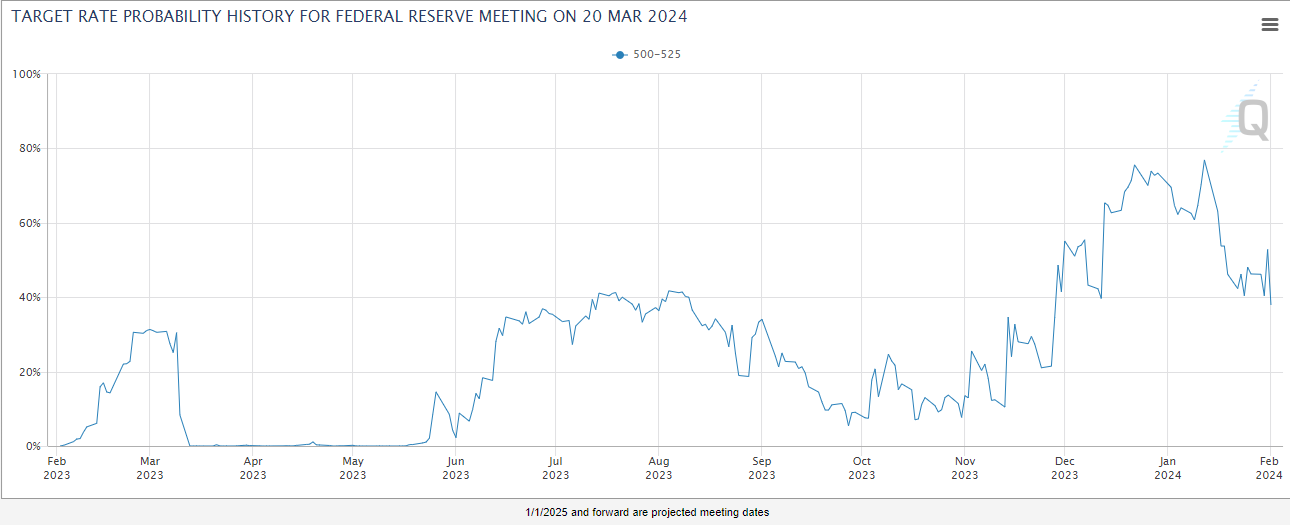Click the Feb 2024 x-axis label
Screen dimensions: 1290x525
coord(1268,468)
